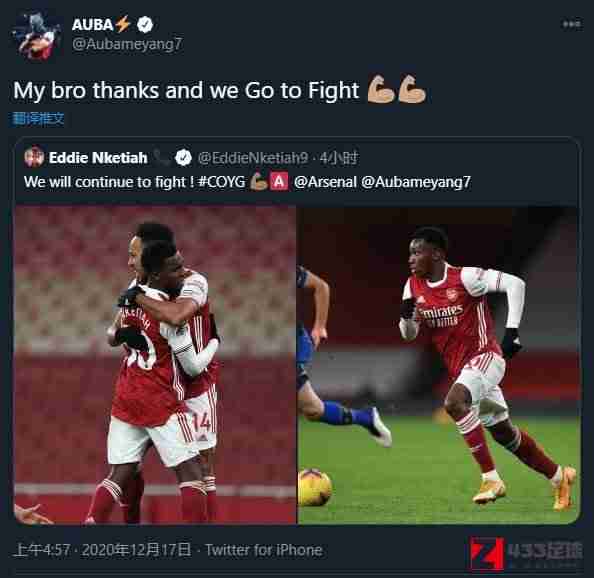This screenshot has height=578, width=594.
Task: Click the translate tweet link
Action: [38, 119]
